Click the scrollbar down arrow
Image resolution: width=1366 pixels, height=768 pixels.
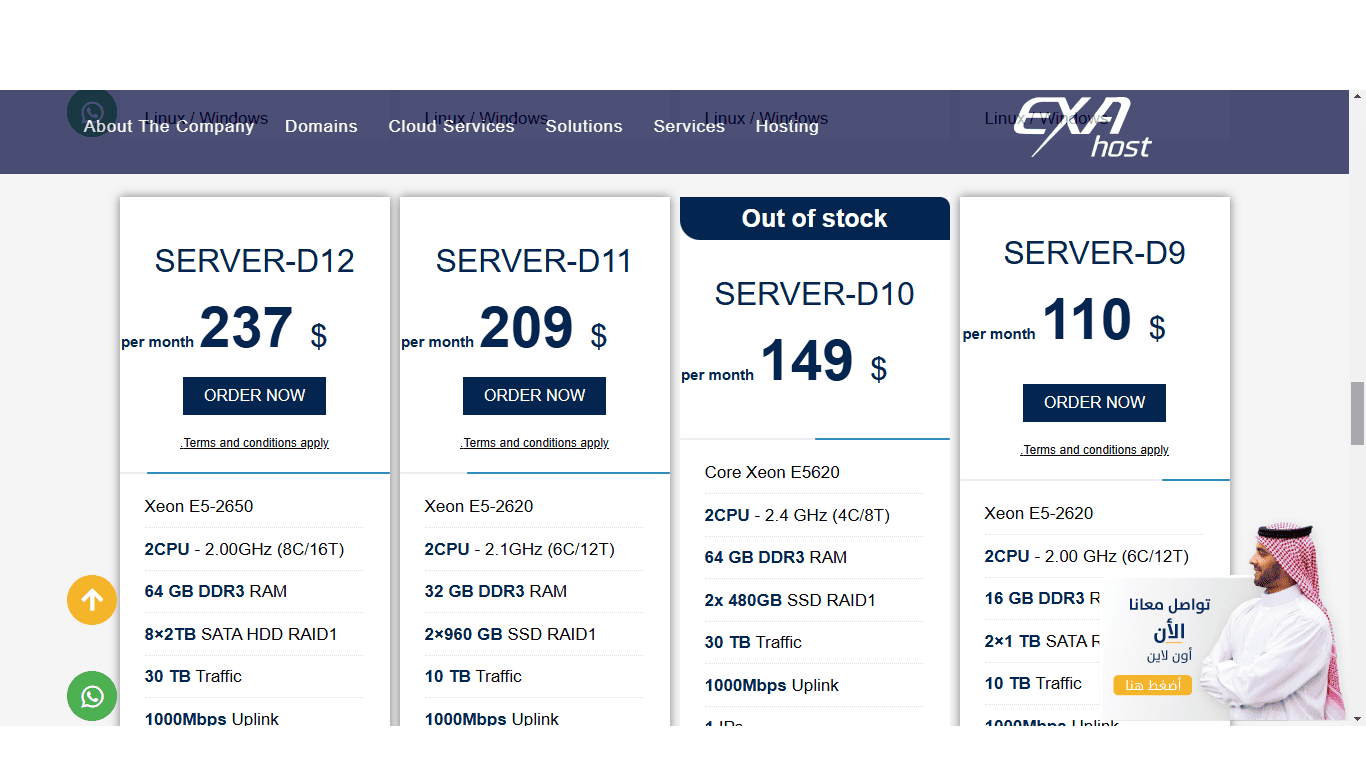pos(1357,718)
